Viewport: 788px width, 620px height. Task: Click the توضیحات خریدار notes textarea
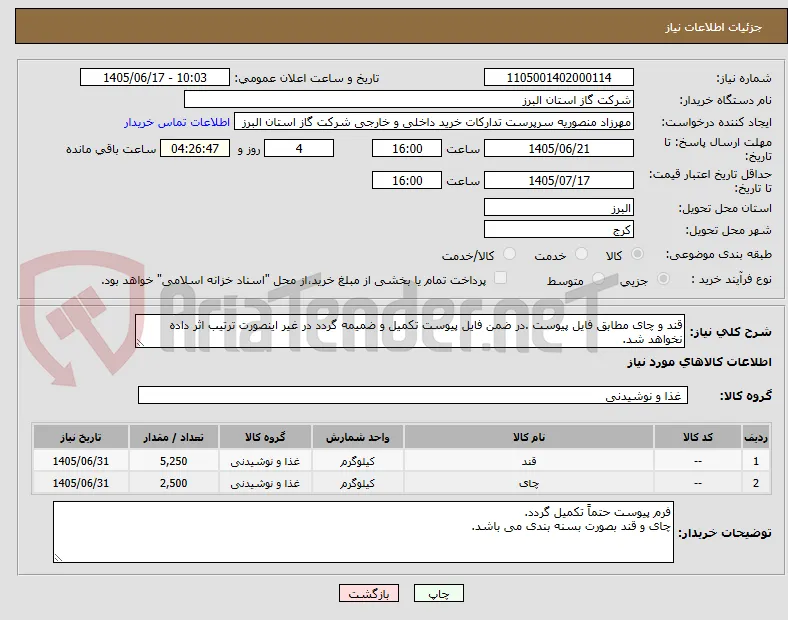(363, 532)
